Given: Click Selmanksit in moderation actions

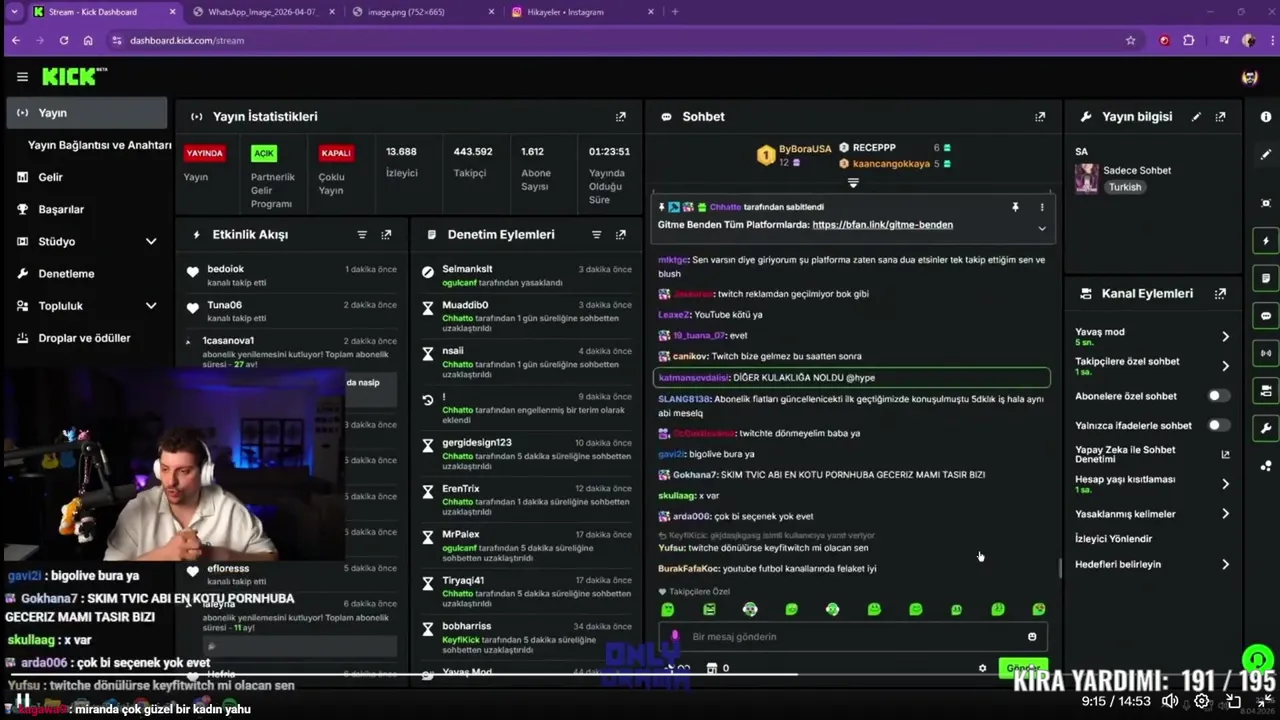Looking at the screenshot, I should 467,269.
